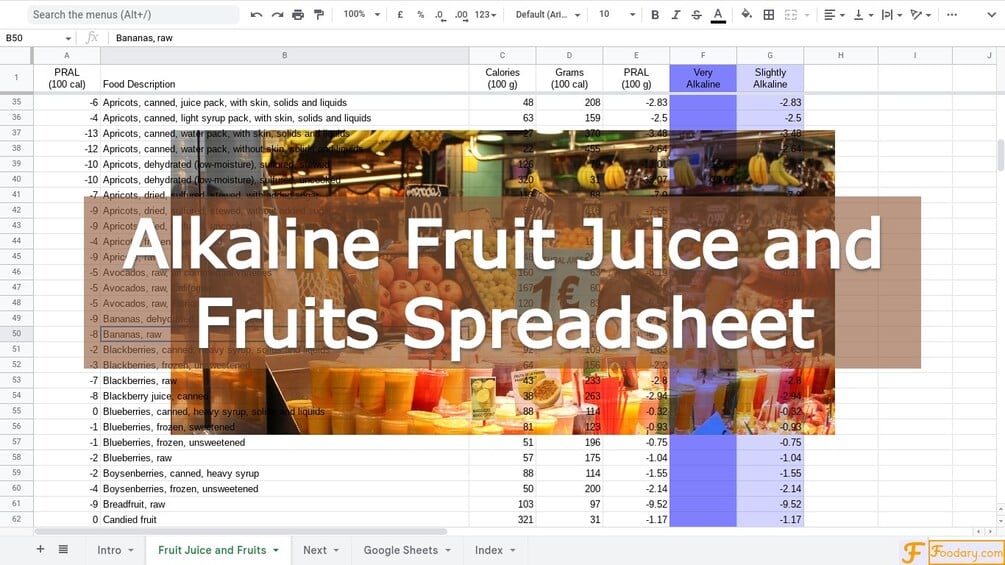Select cell Candied fruit
The image size is (1005, 565).
coord(285,520)
